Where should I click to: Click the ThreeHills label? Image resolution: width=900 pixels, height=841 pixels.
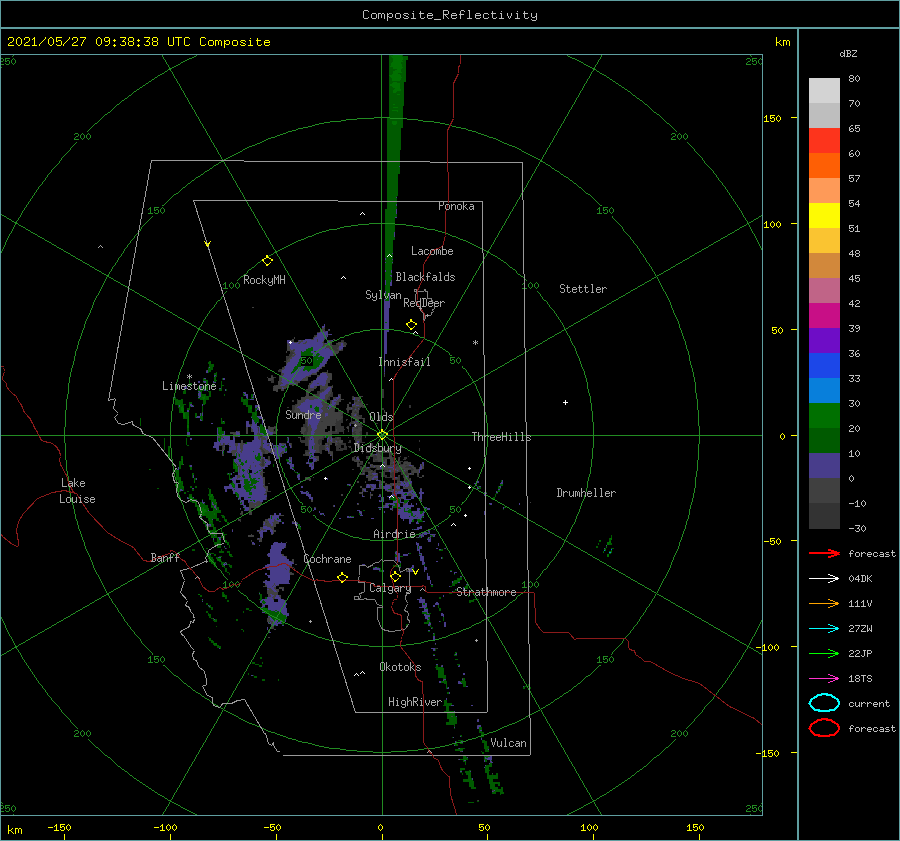pos(502,437)
